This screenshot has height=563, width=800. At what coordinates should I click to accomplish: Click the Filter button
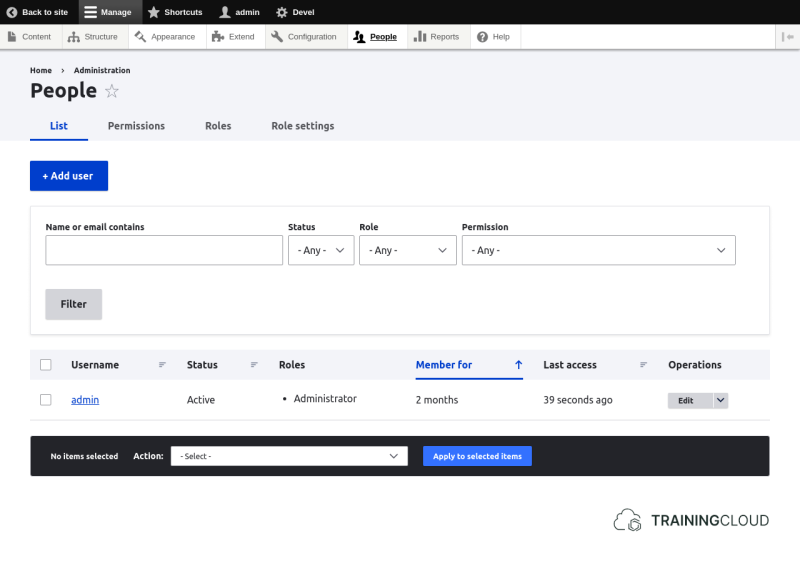pyautogui.click(x=73, y=304)
